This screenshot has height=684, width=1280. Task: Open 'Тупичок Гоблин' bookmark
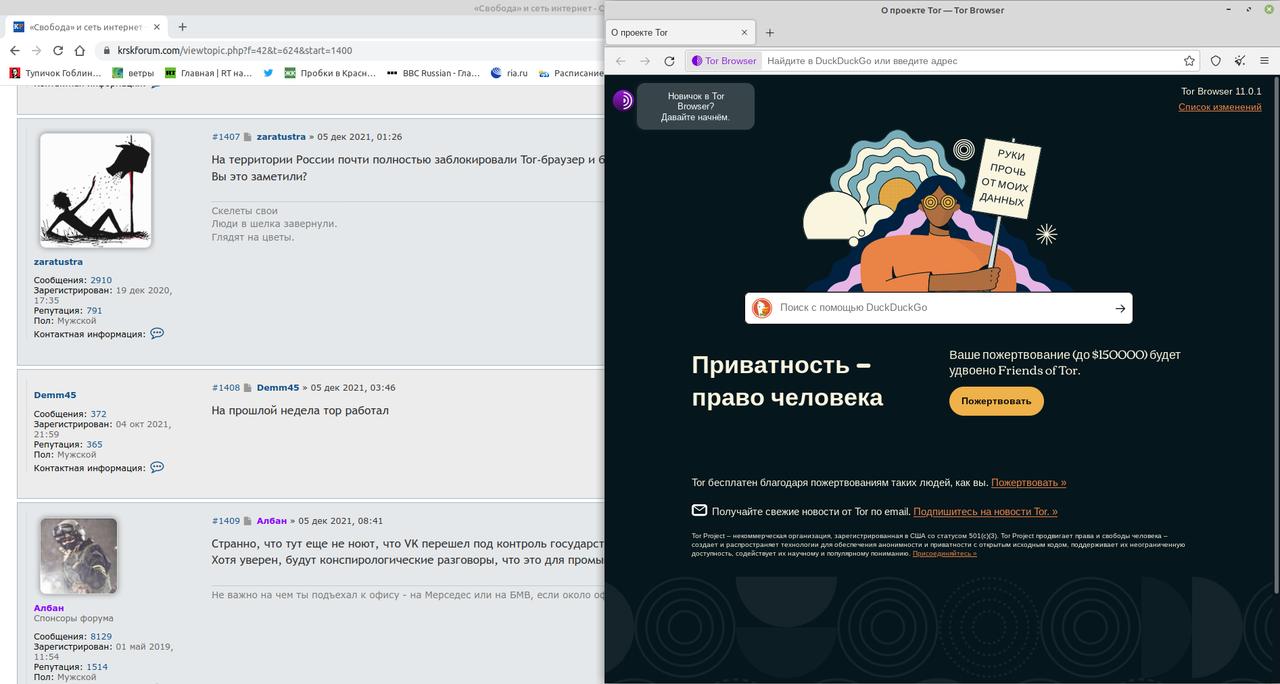[56, 73]
